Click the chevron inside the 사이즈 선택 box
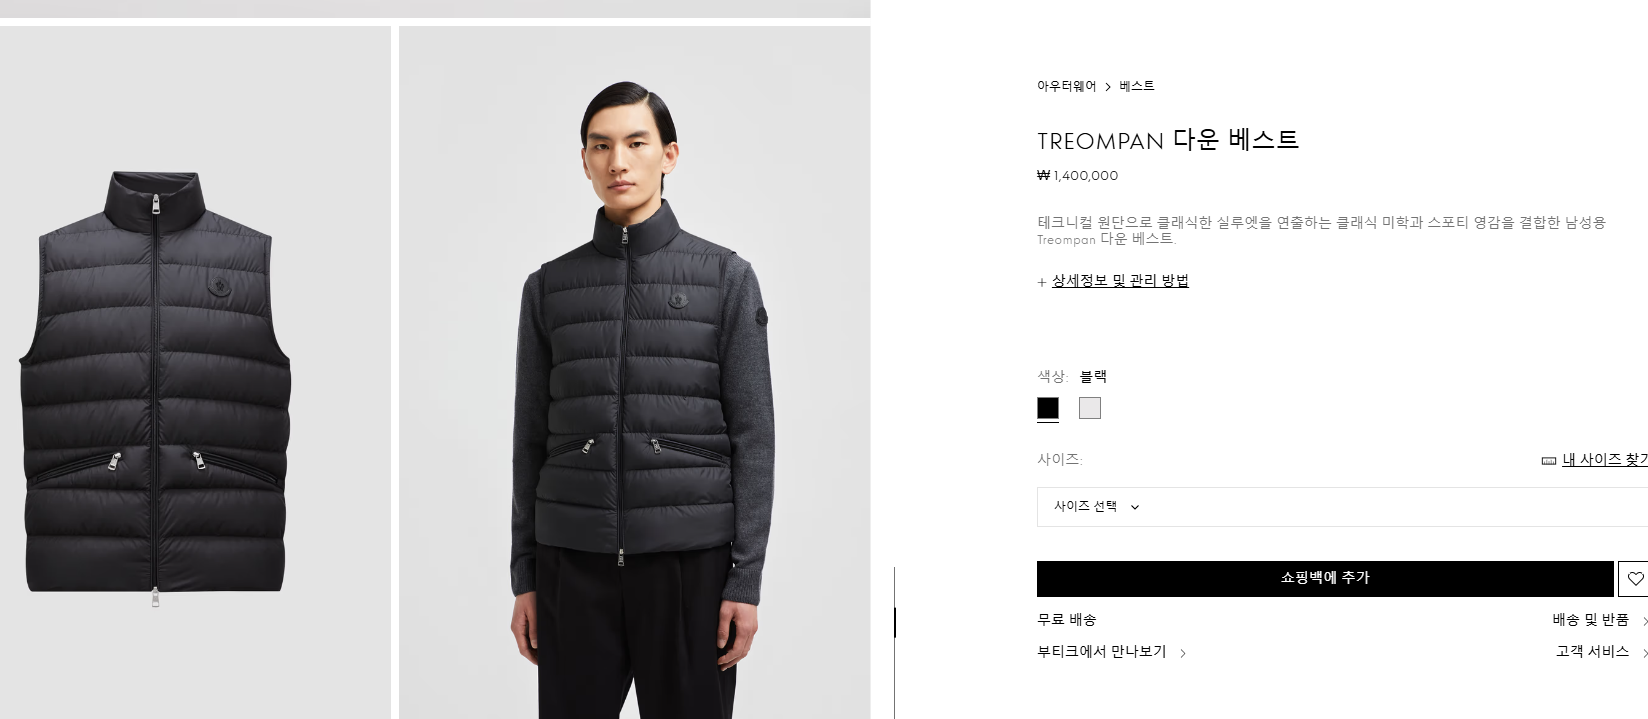The width and height of the screenshot is (1648, 719). [x=1135, y=507]
